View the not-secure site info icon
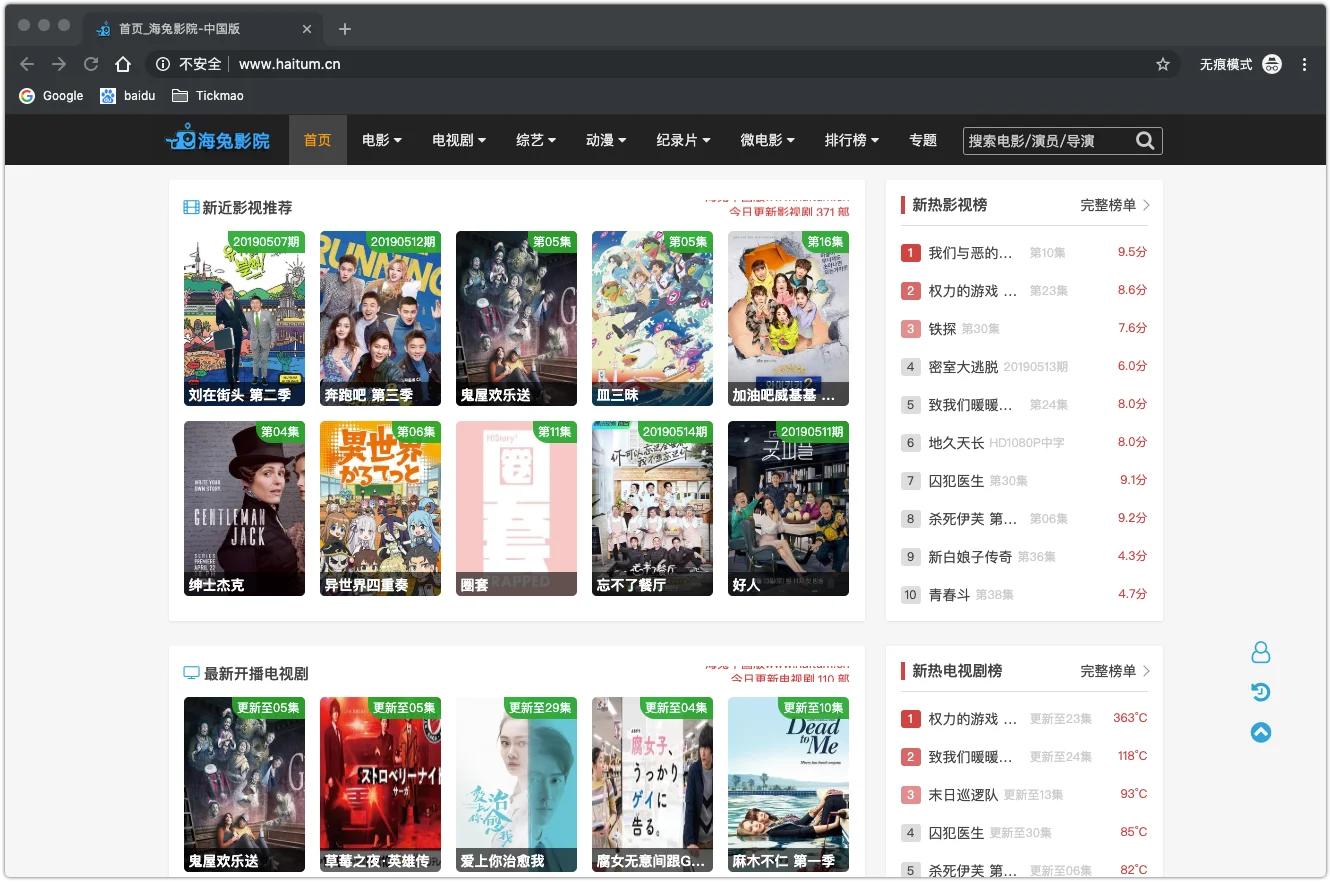 [x=163, y=64]
